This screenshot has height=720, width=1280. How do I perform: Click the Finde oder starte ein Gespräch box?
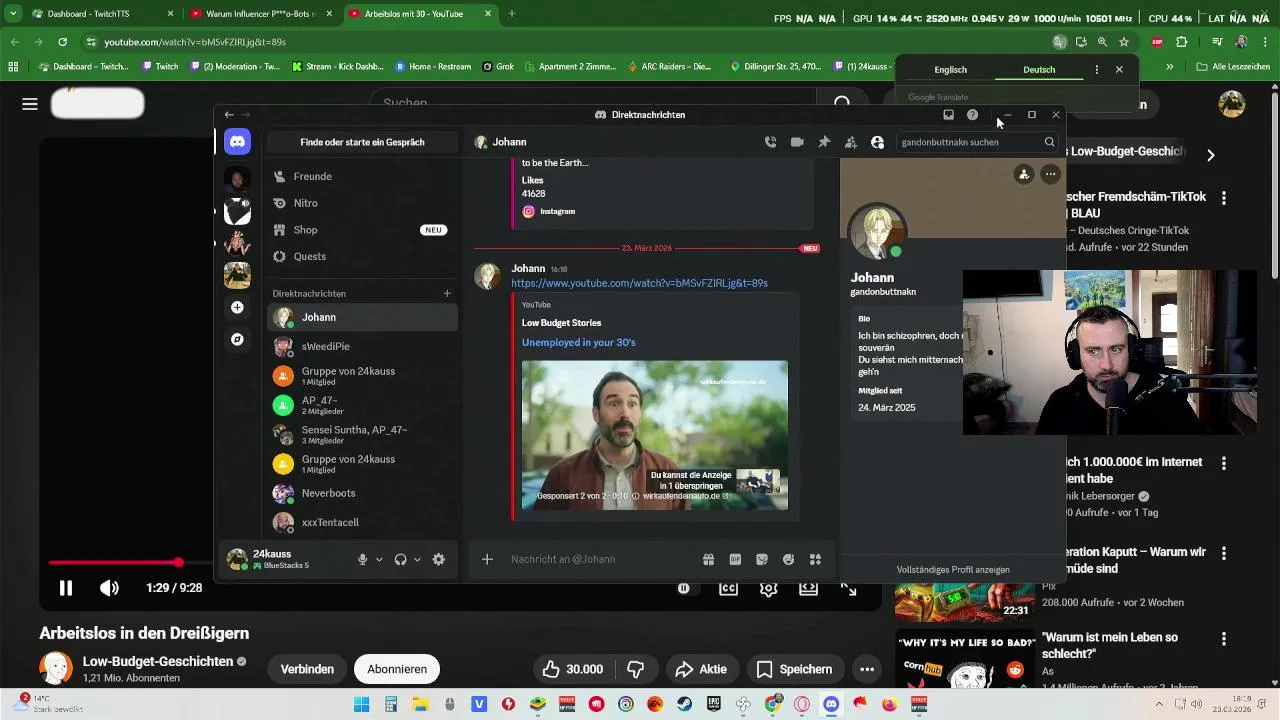click(362, 142)
